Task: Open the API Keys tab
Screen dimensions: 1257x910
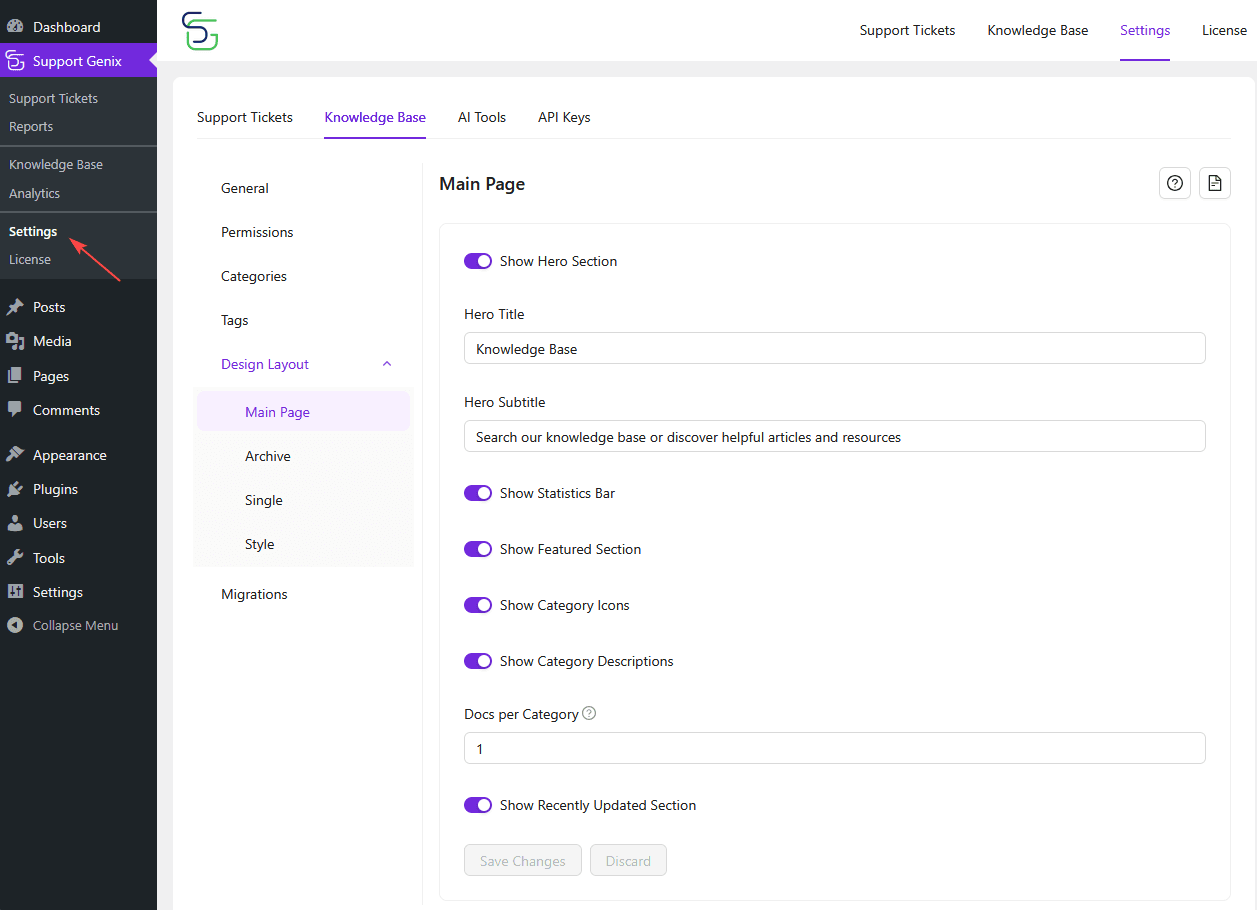Action: pyautogui.click(x=563, y=117)
